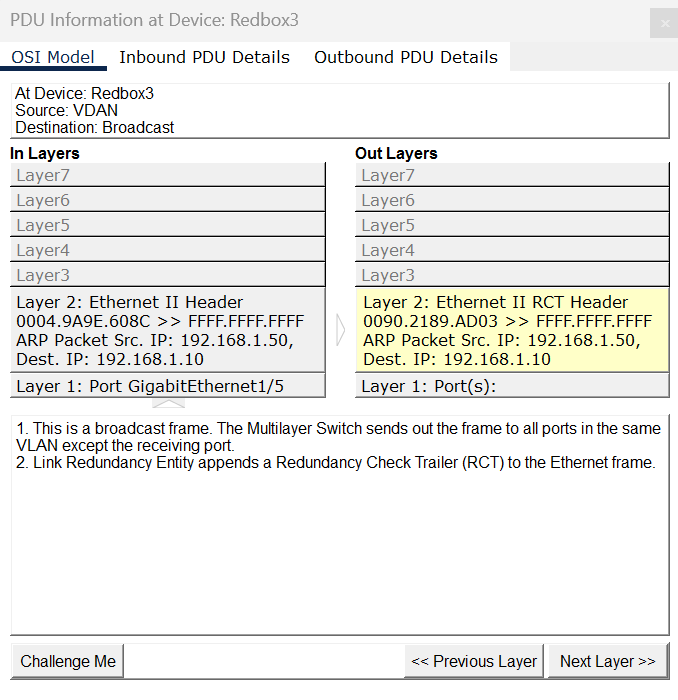The image size is (678, 700).
Task: Close the PDU Information dialog
Action: coord(663,24)
